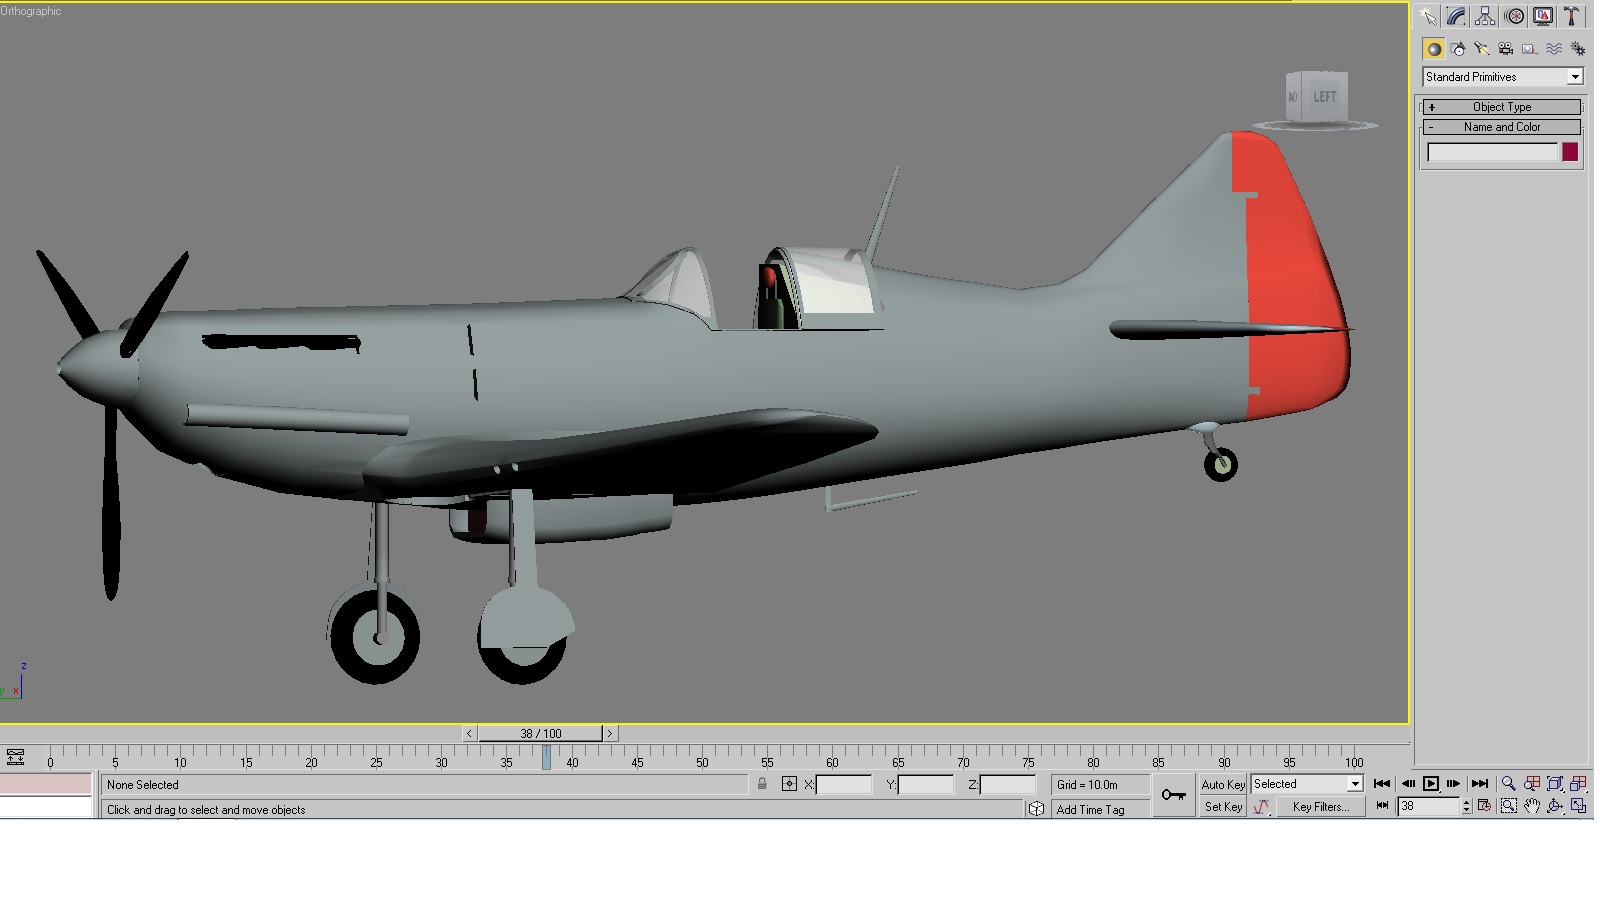Open the Key Filters dialog
Image resolution: width=1600 pixels, height=900 pixels.
(1320, 807)
